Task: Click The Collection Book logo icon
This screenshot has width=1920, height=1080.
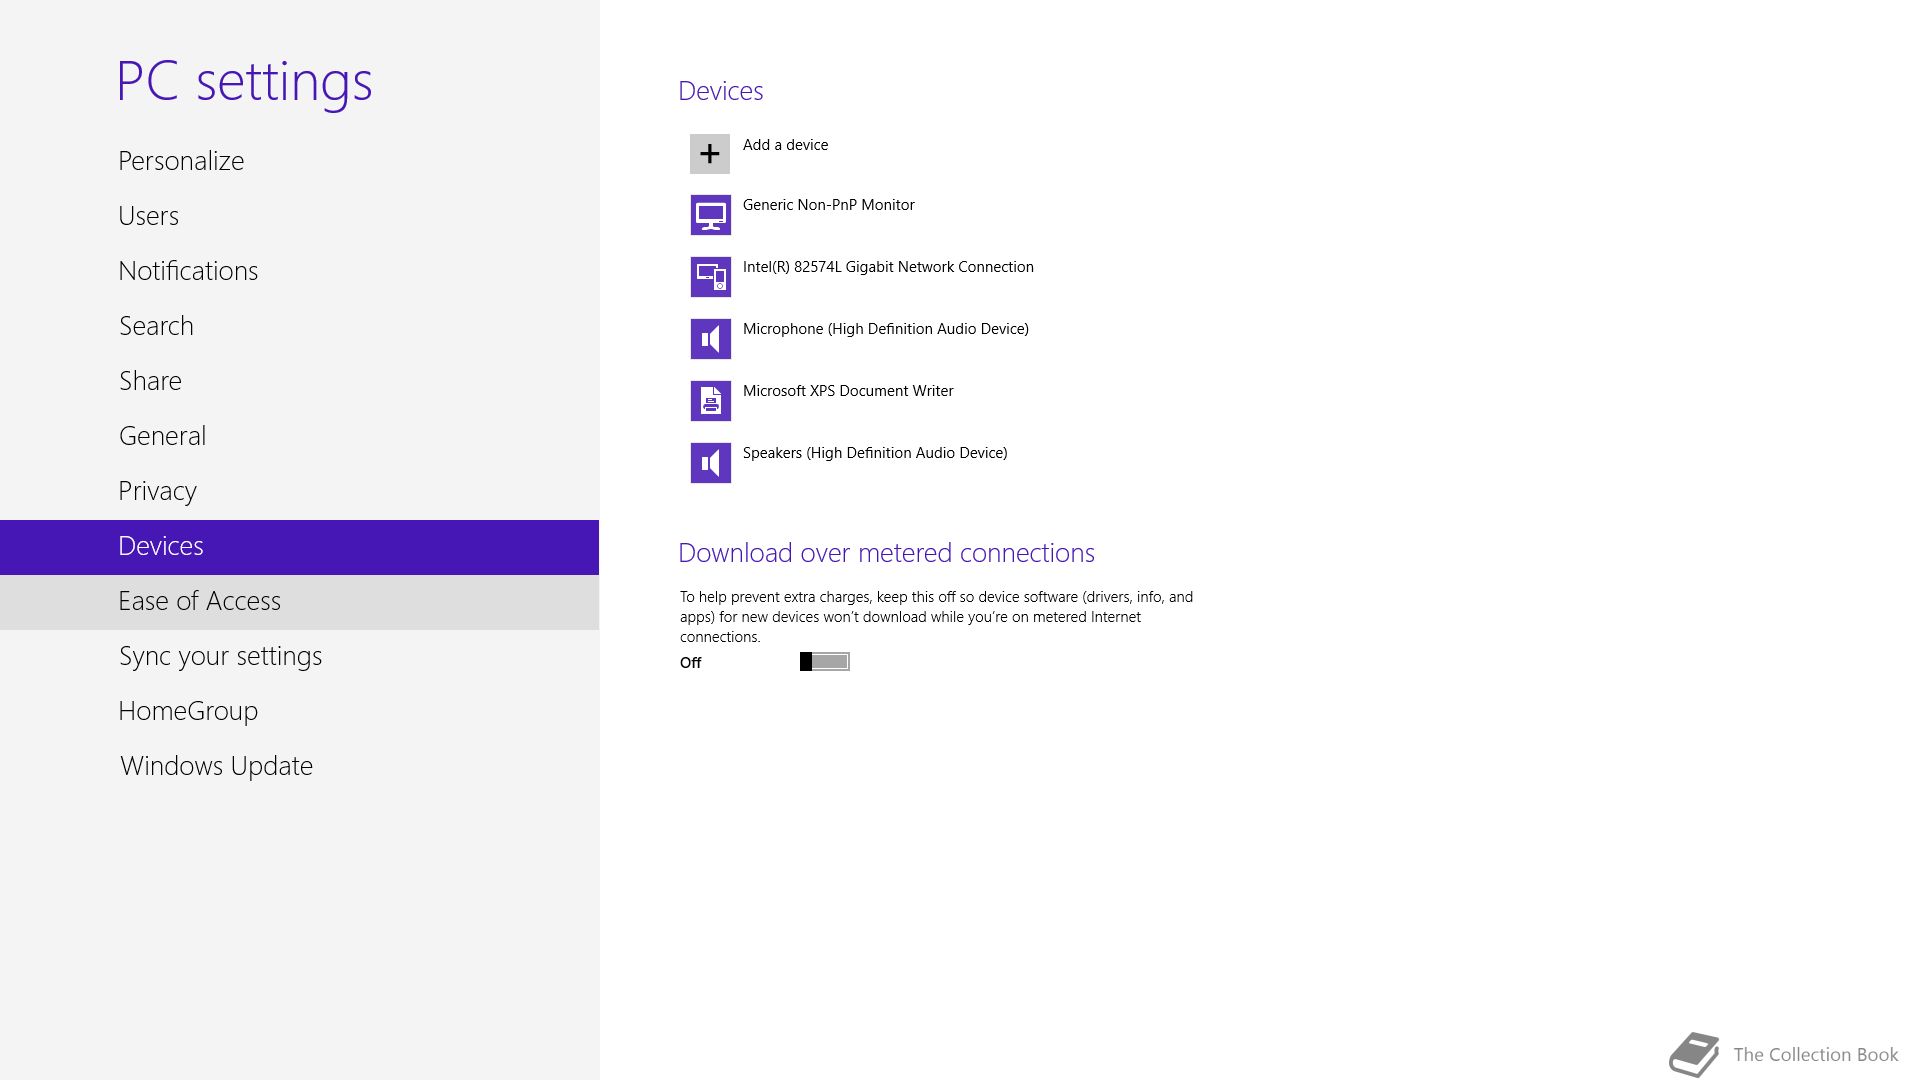Action: tap(1694, 1054)
